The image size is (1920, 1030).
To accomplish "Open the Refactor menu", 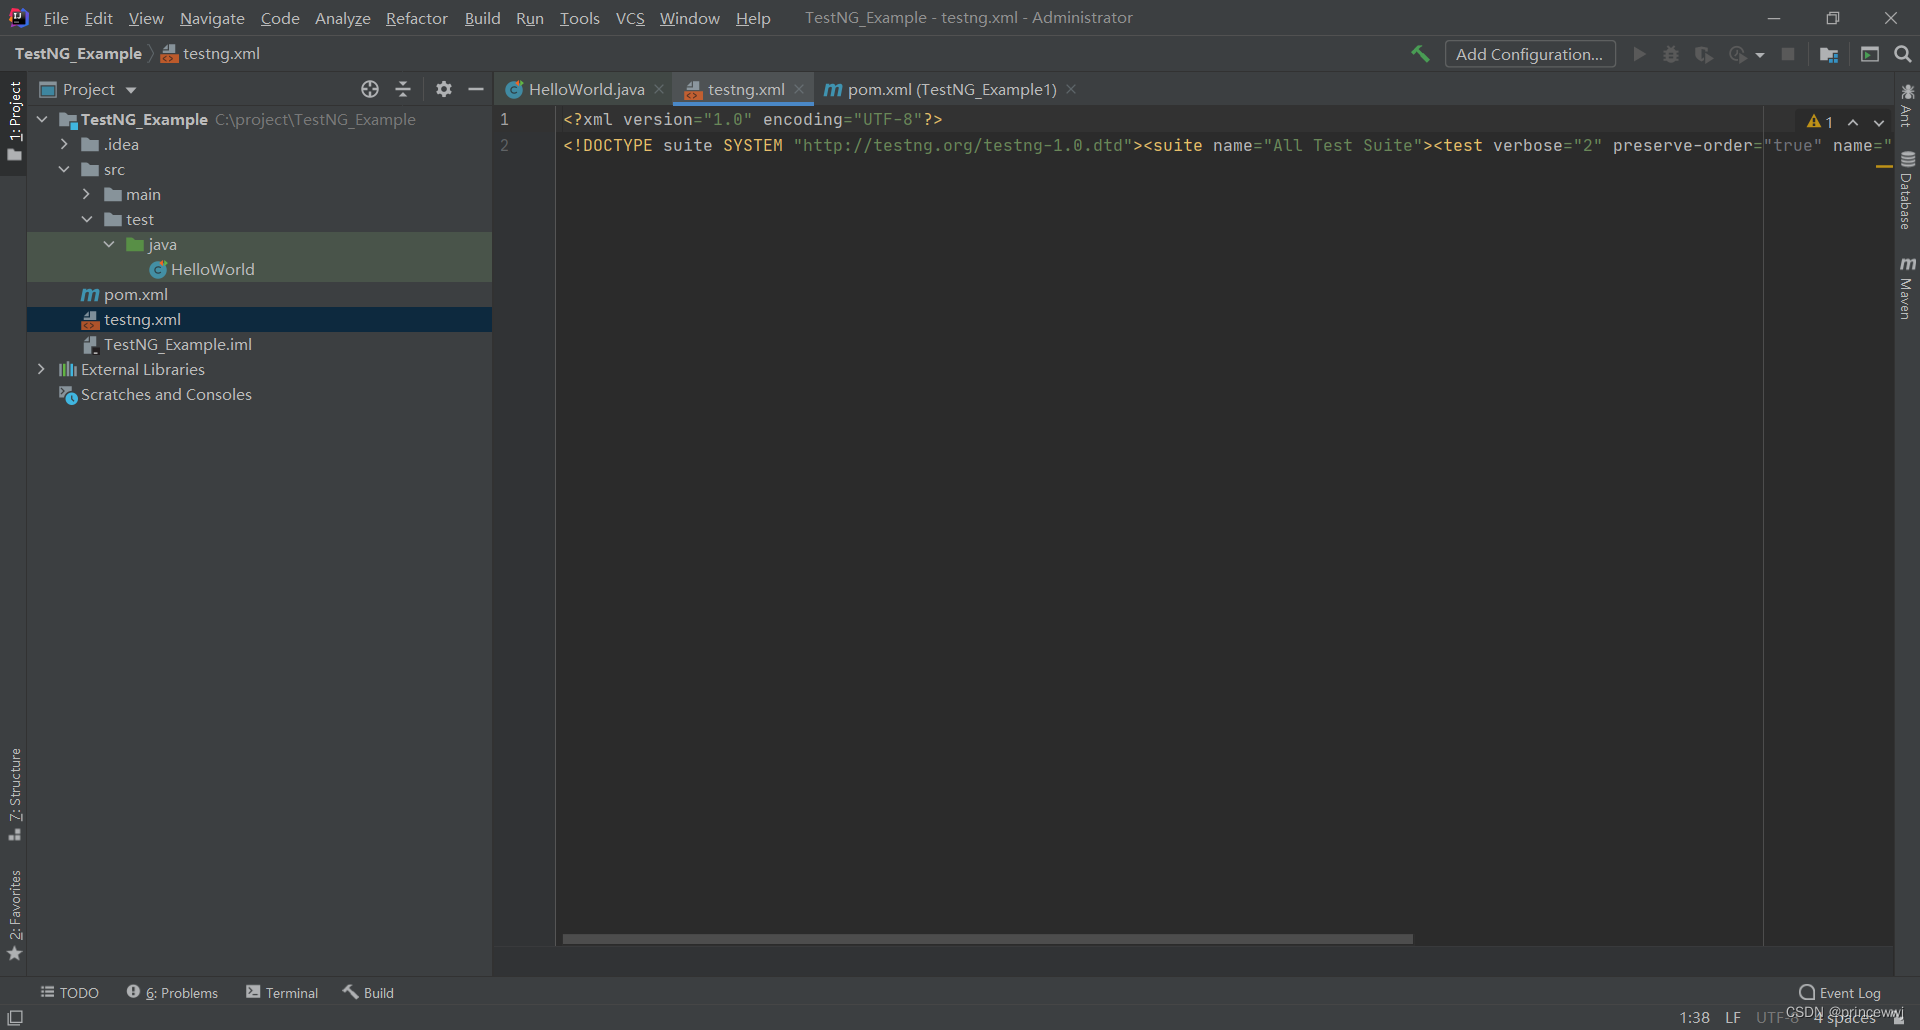I will point(416,18).
